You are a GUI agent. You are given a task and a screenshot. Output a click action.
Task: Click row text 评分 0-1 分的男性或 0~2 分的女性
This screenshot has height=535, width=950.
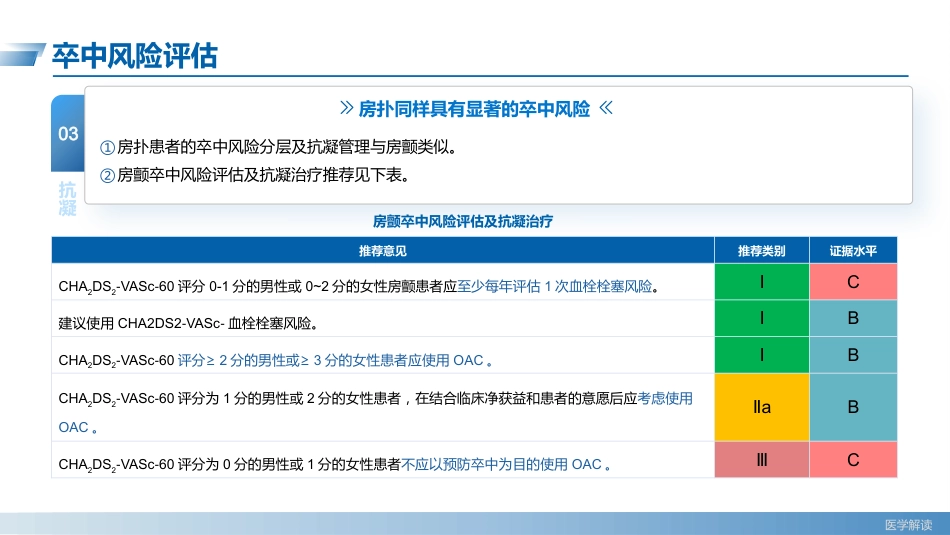283,286
